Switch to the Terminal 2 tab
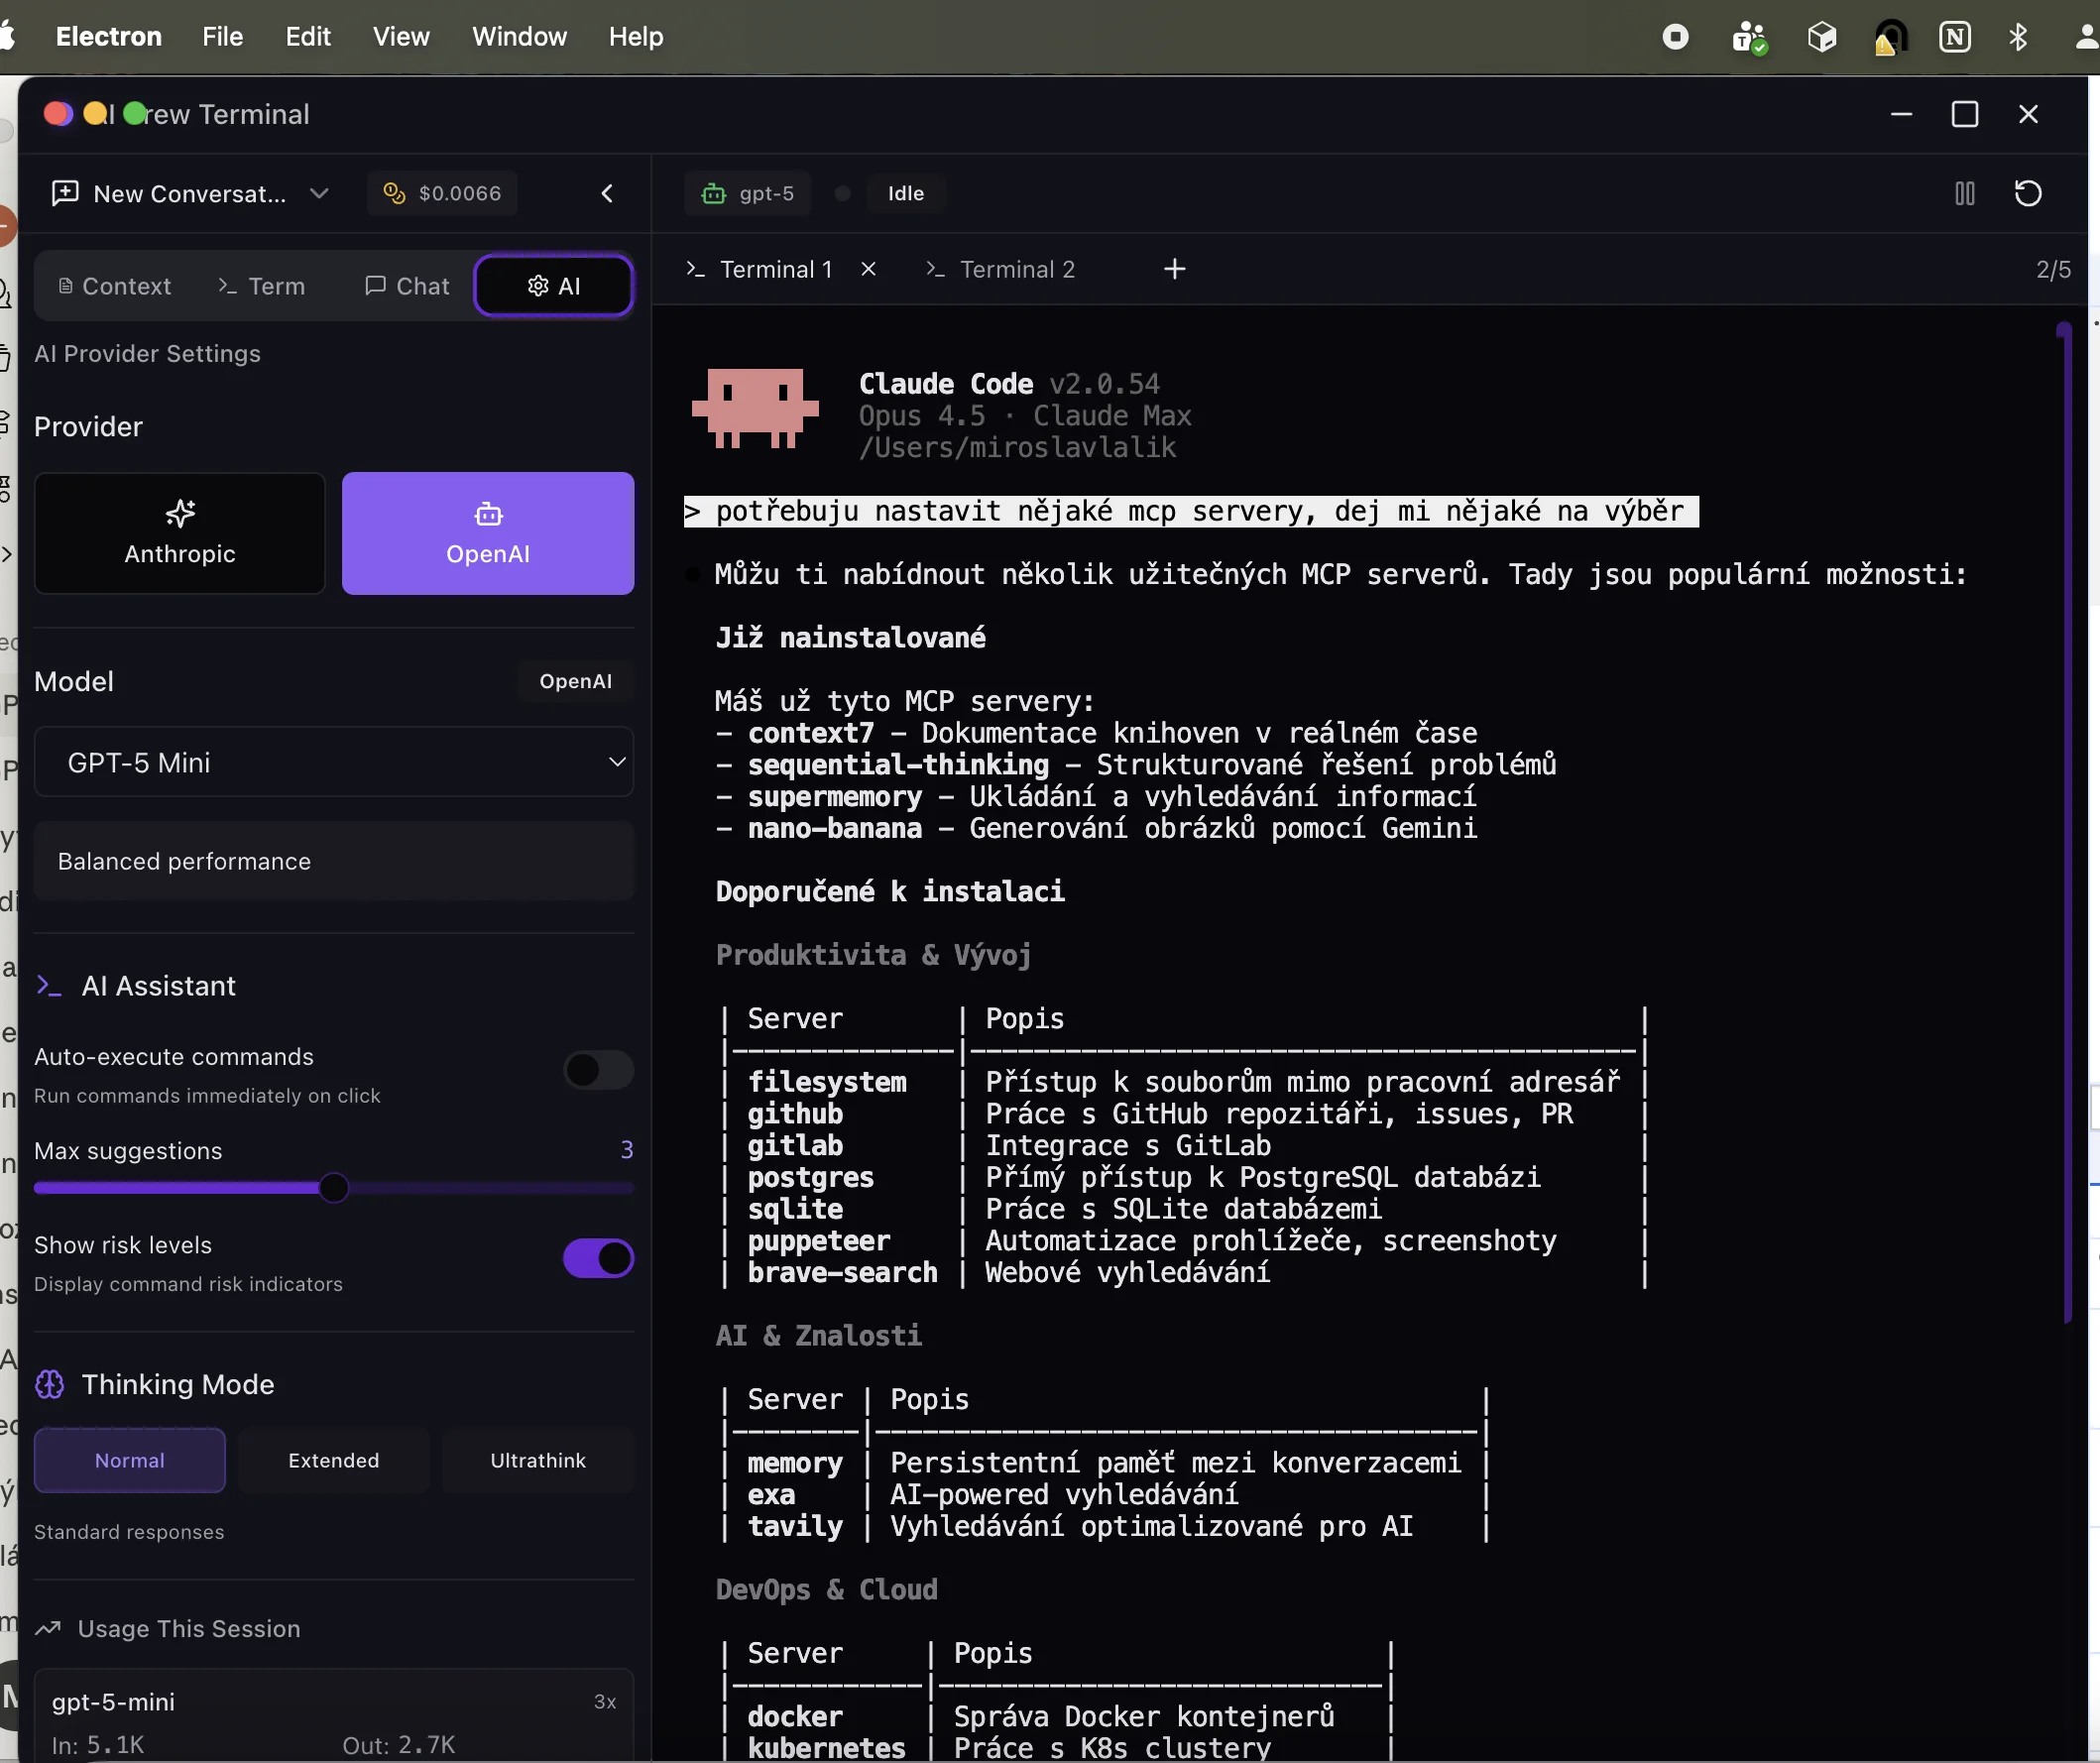Viewport: 2100px width, 1763px height. tap(1016, 268)
